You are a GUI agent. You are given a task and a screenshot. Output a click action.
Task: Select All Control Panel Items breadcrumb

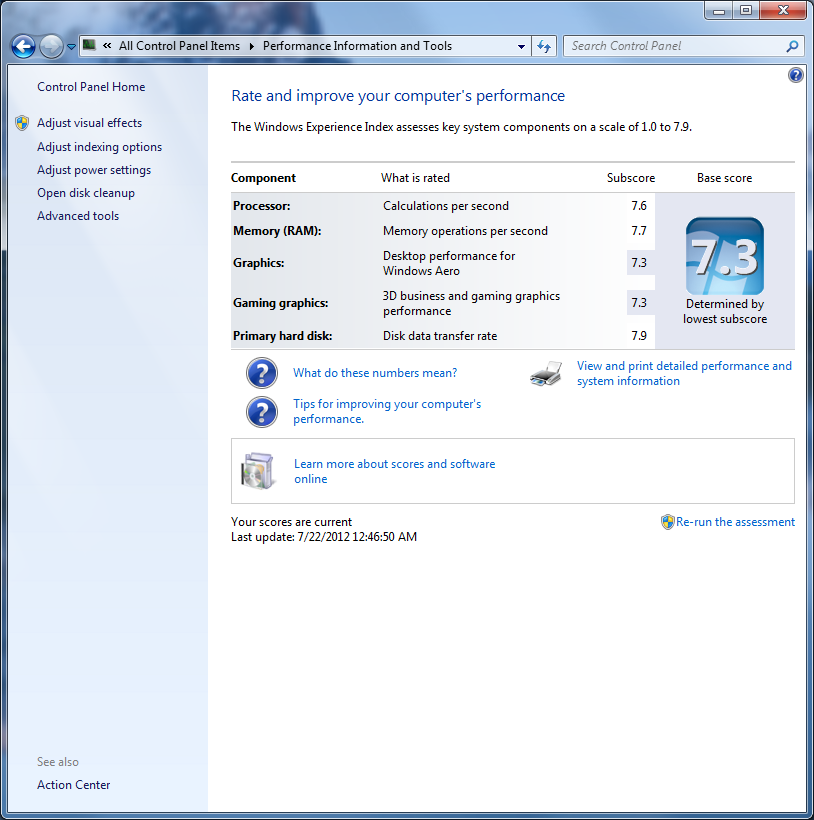coord(179,46)
